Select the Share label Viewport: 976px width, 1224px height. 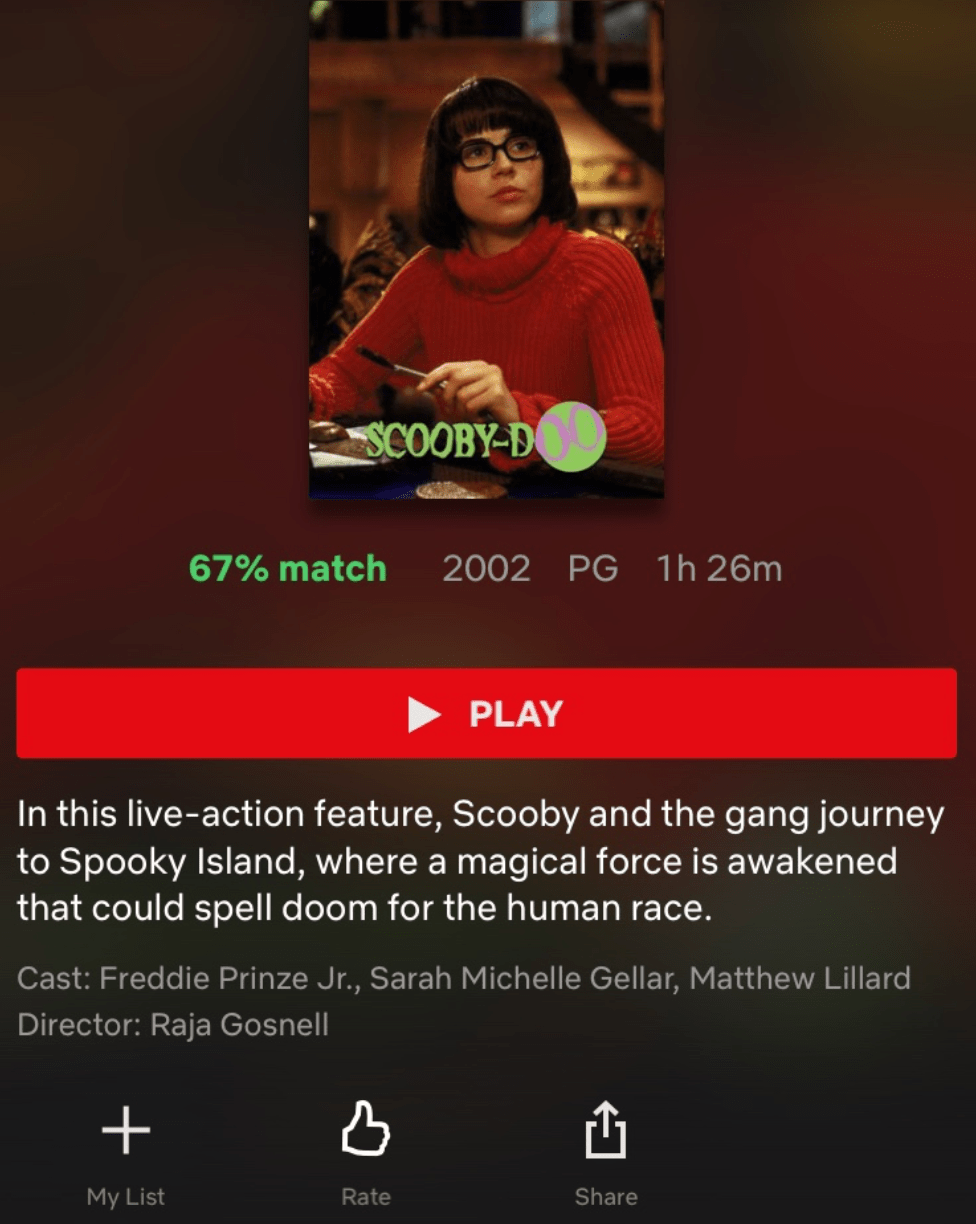[x=606, y=1197]
